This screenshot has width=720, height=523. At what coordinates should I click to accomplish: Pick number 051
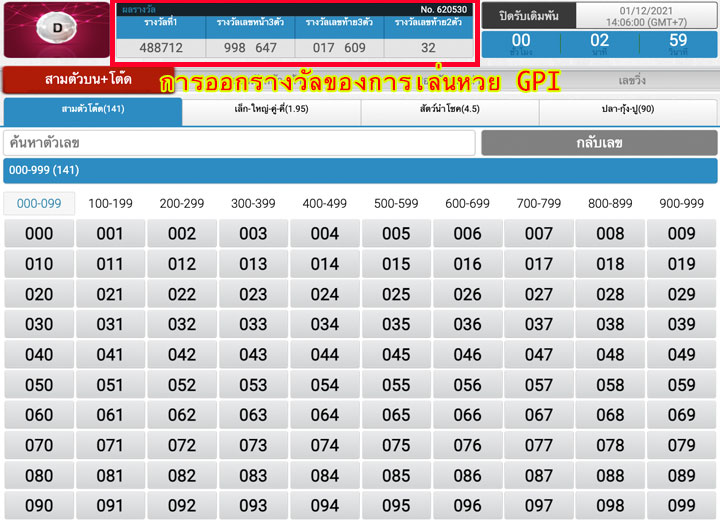click(x=110, y=385)
